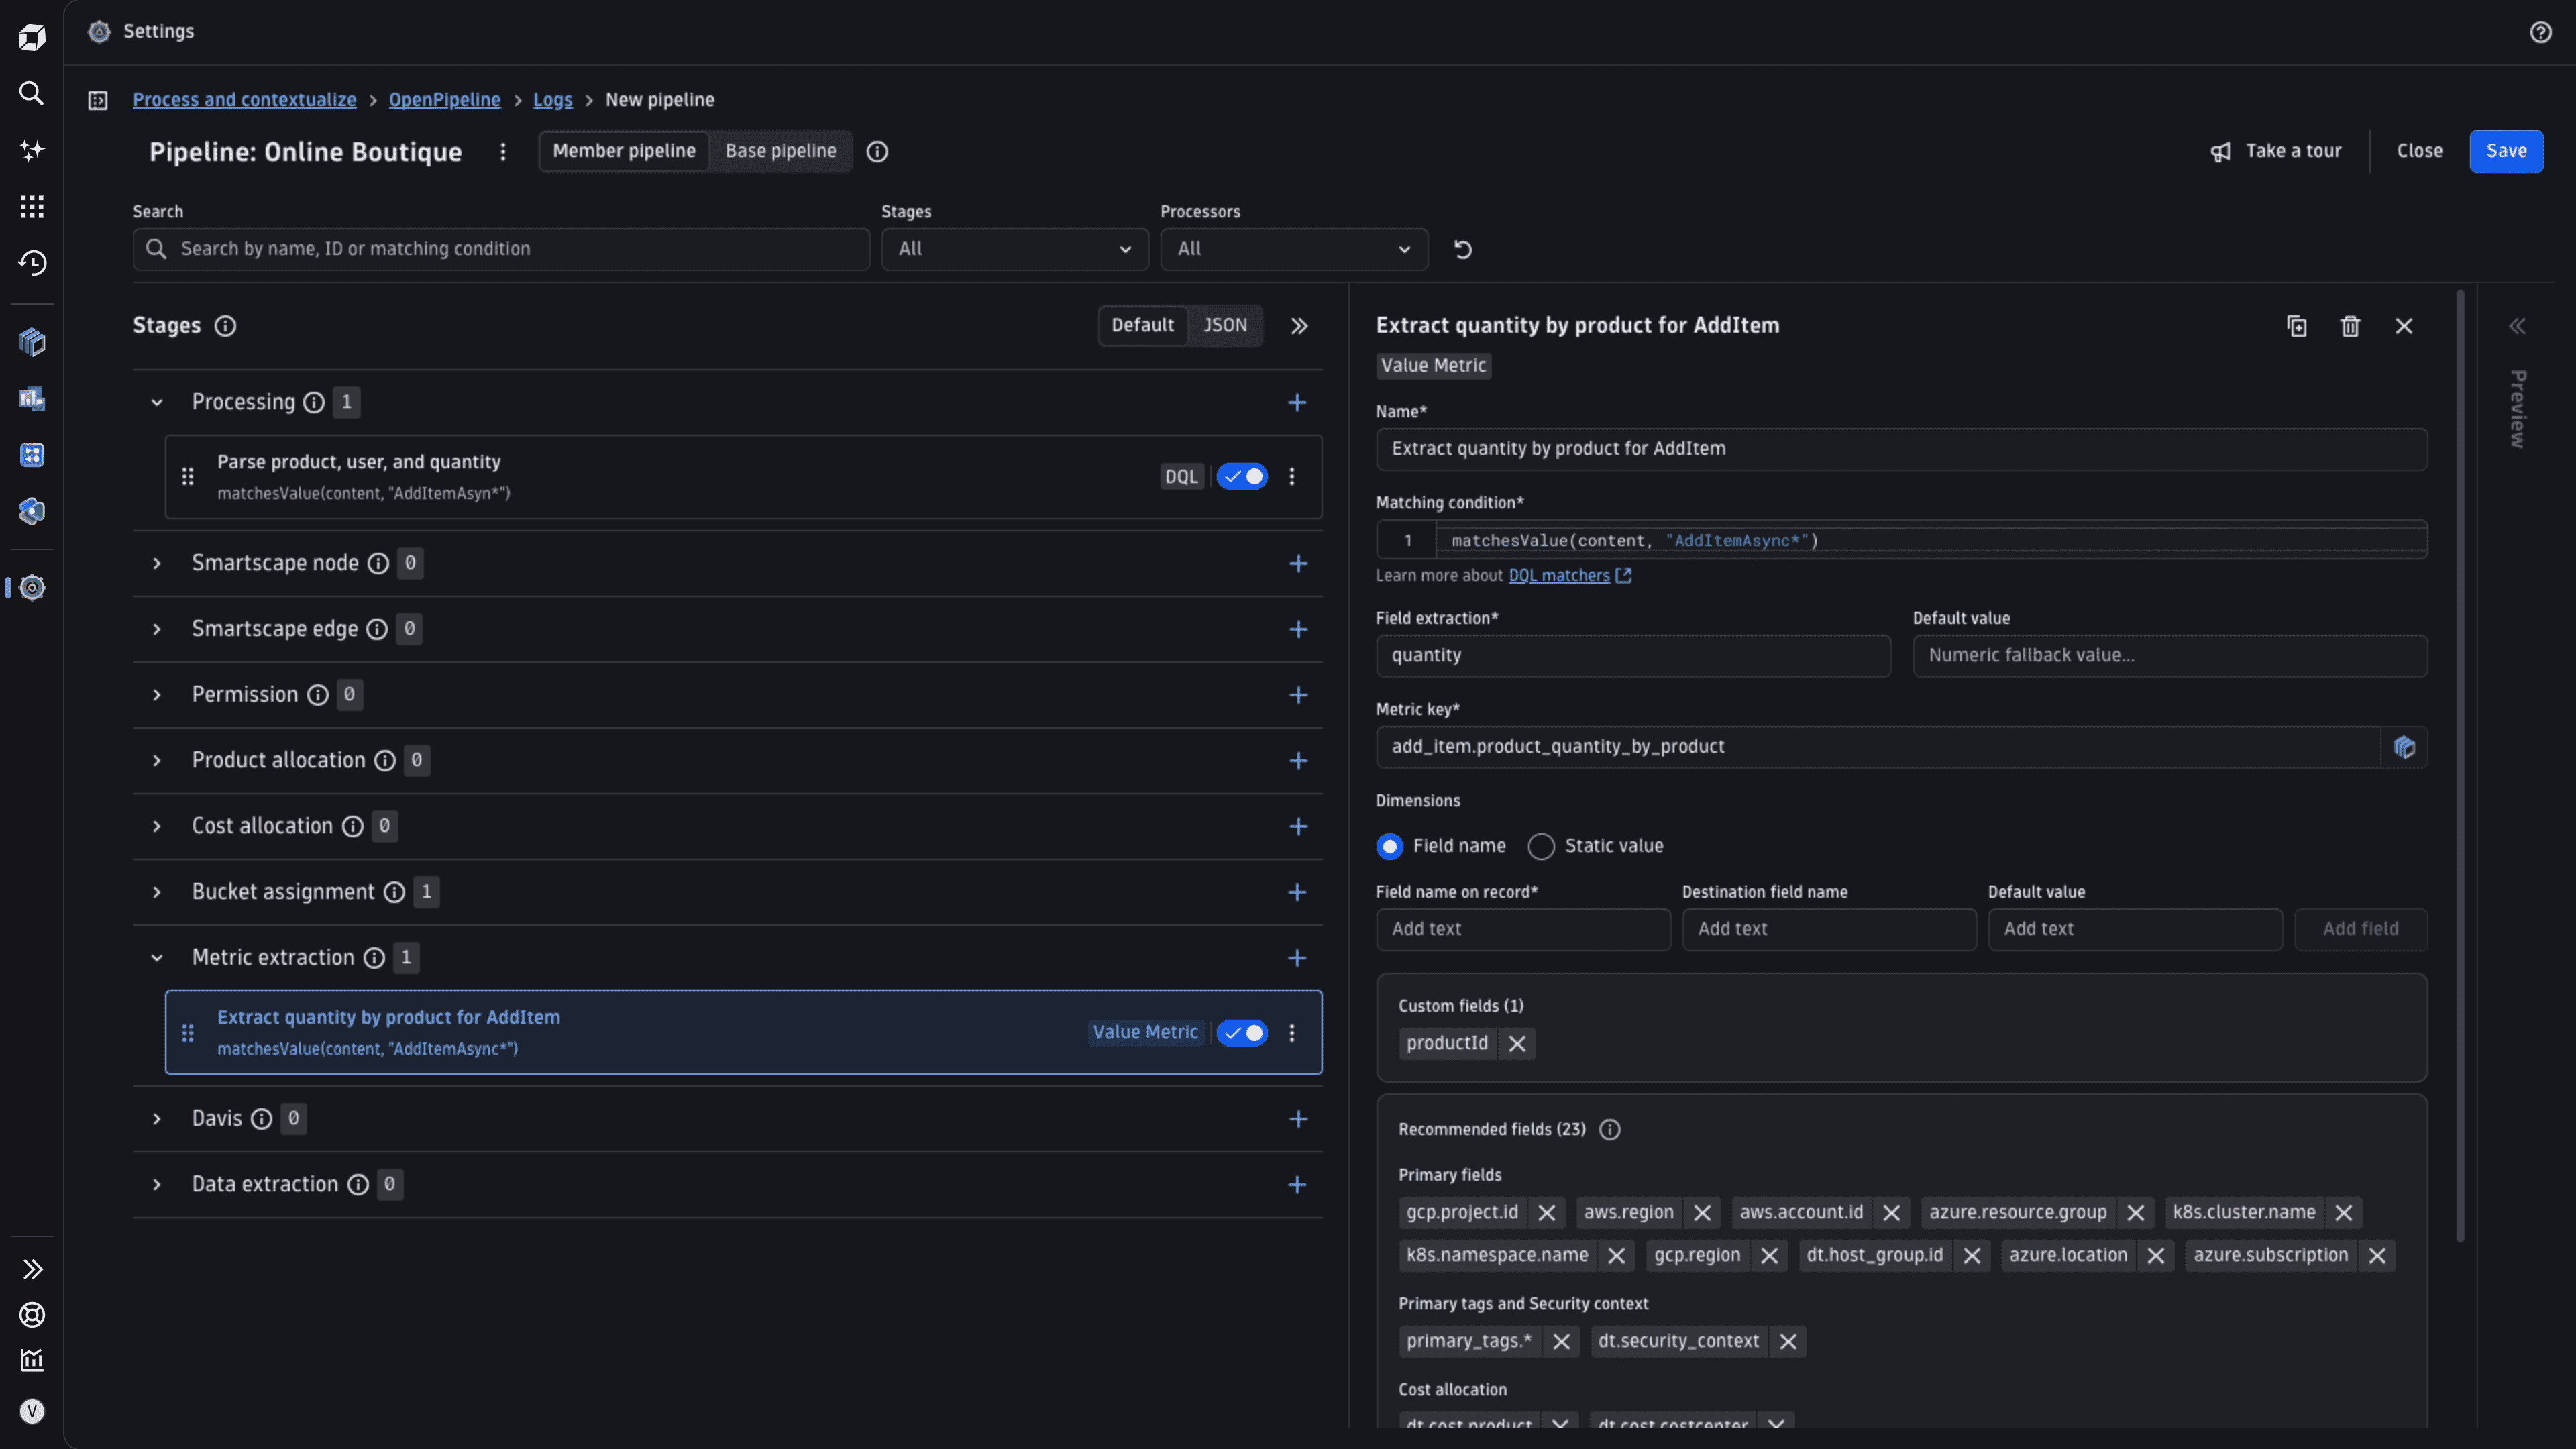Image resolution: width=2576 pixels, height=1449 pixels.
Task: Select Static value radio button
Action: click(x=1541, y=846)
